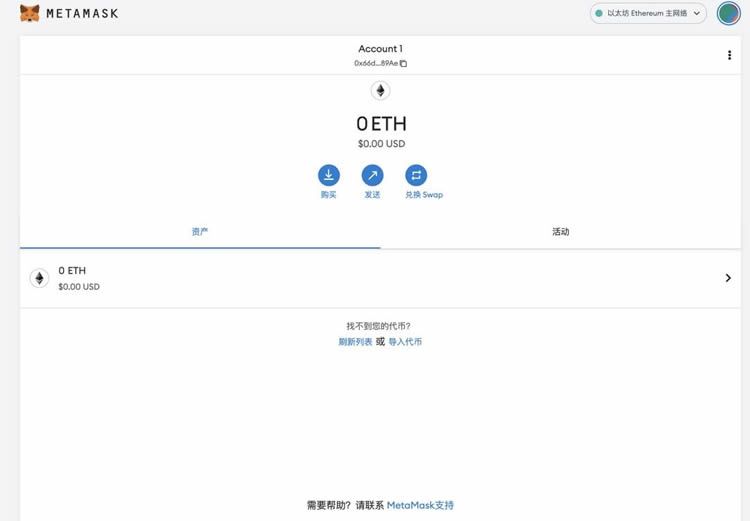This screenshot has width=750, height=521.
Task: Click the Swap (兑换 Swap) icon
Action: [416, 175]
